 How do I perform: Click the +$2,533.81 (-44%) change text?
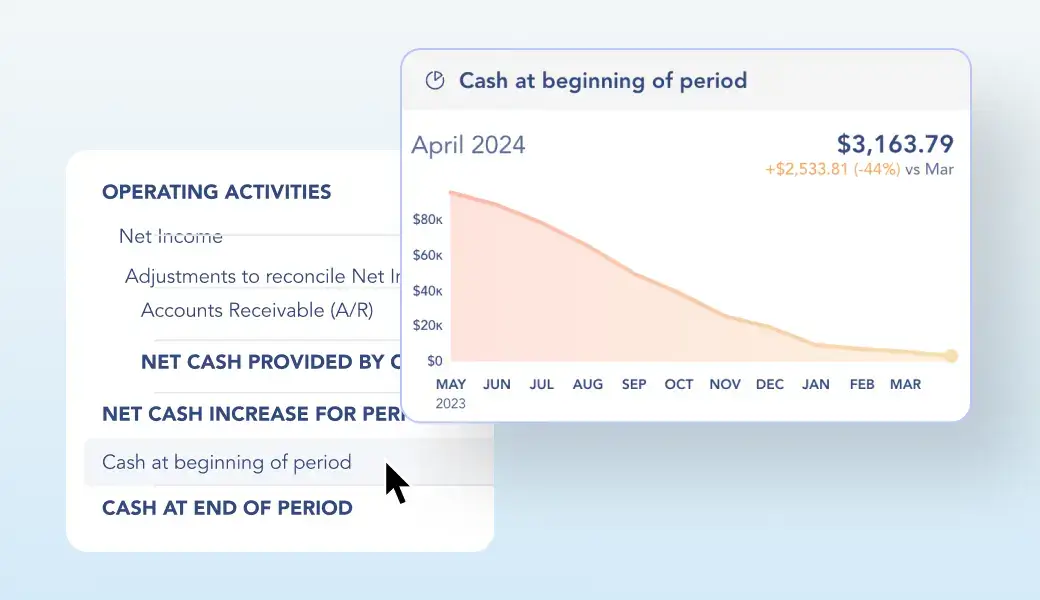[x=832, y=170]
